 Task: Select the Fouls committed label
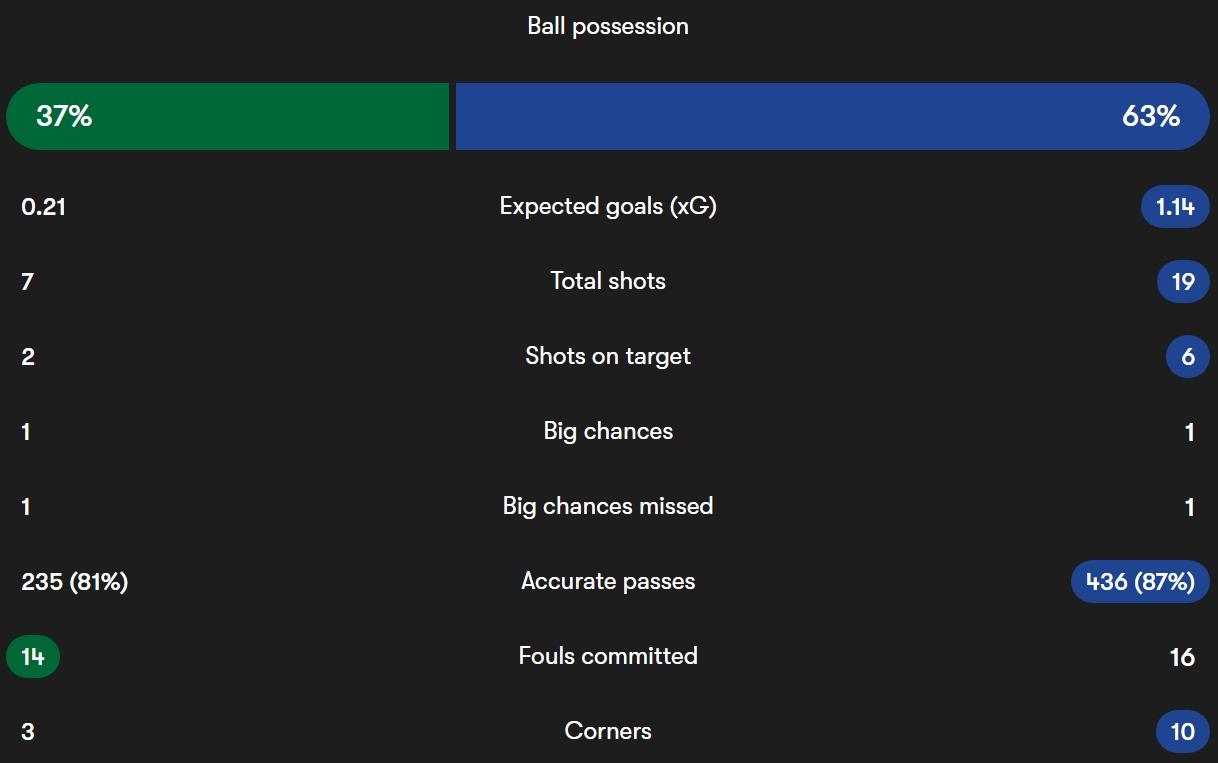(x=608, y=656)
